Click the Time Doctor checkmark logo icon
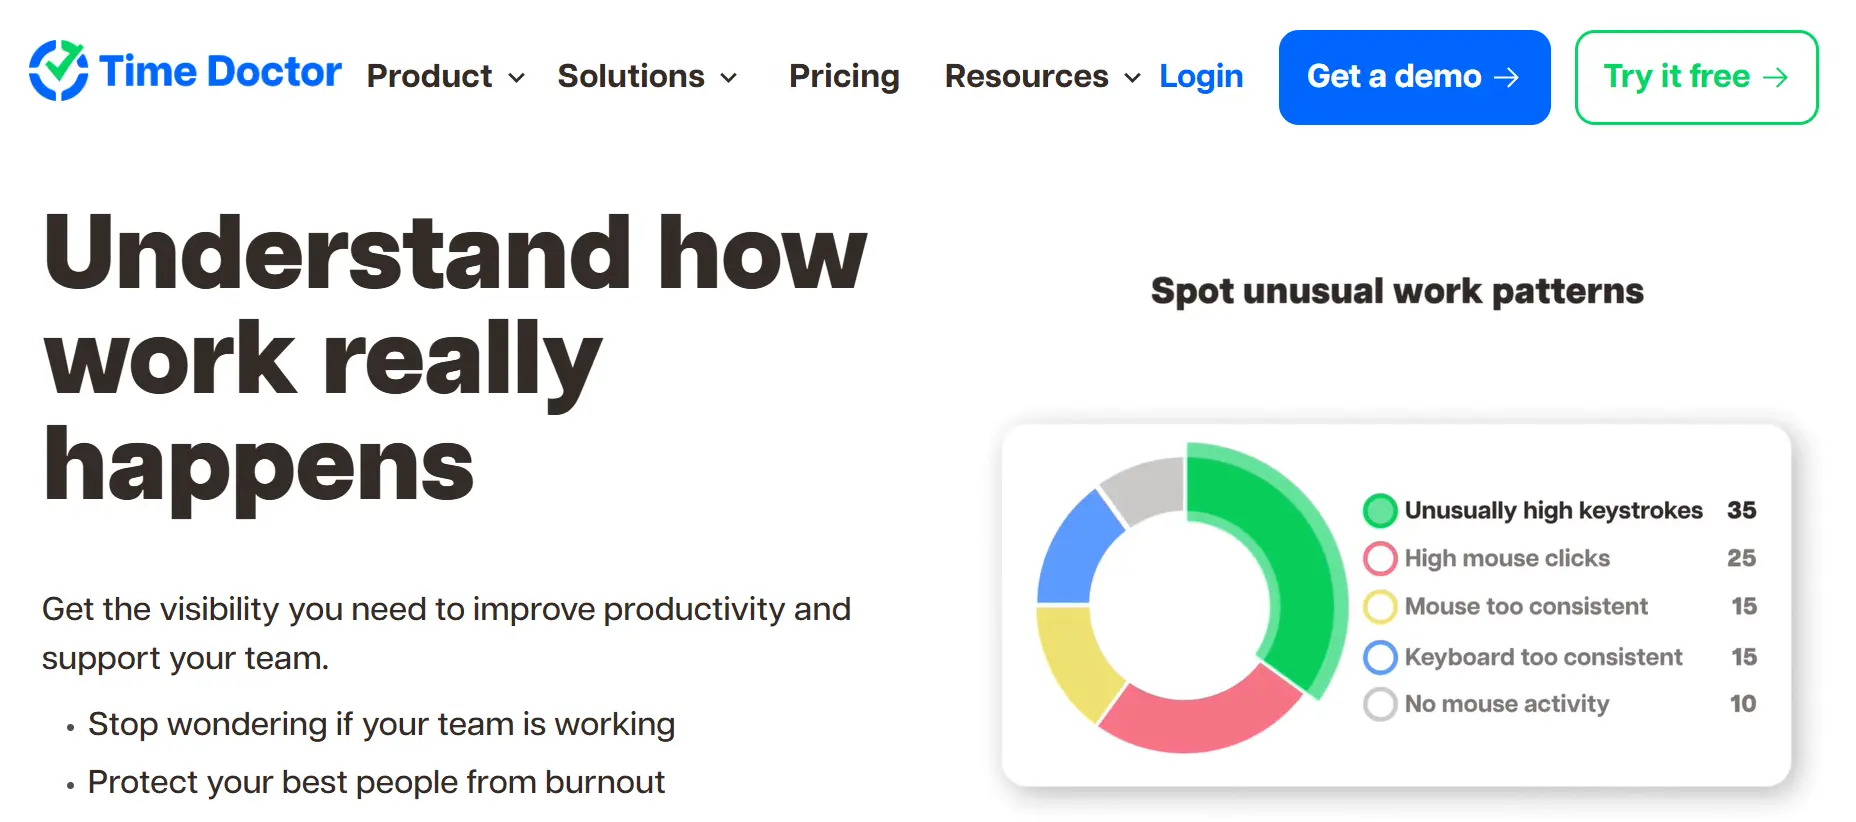Image resolution: width=1856 pixels, height=822 pixels. pyautogui.click(x=58, y=71)
